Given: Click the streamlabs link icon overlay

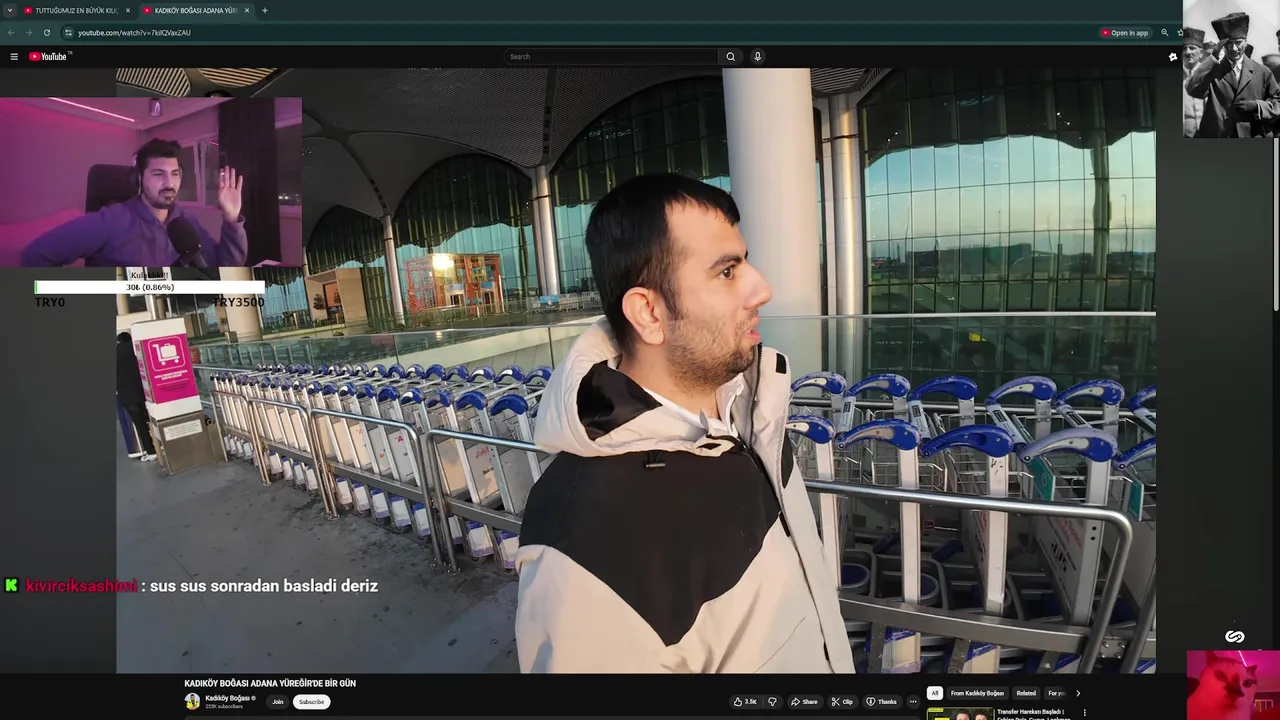Looking at the screenshot, I should coord(1235,637).
